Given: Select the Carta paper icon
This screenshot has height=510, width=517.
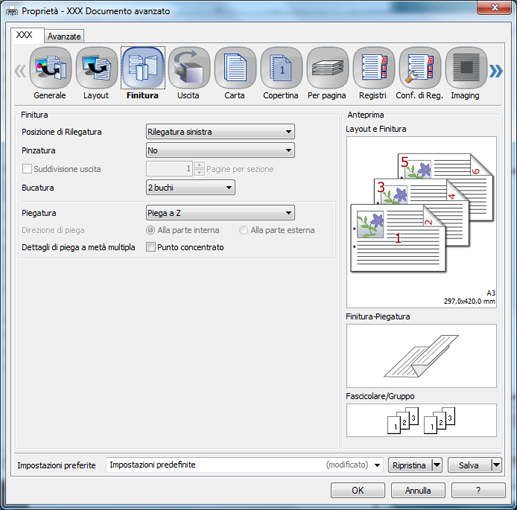Looking at the screenshot, I should (235, 68).
